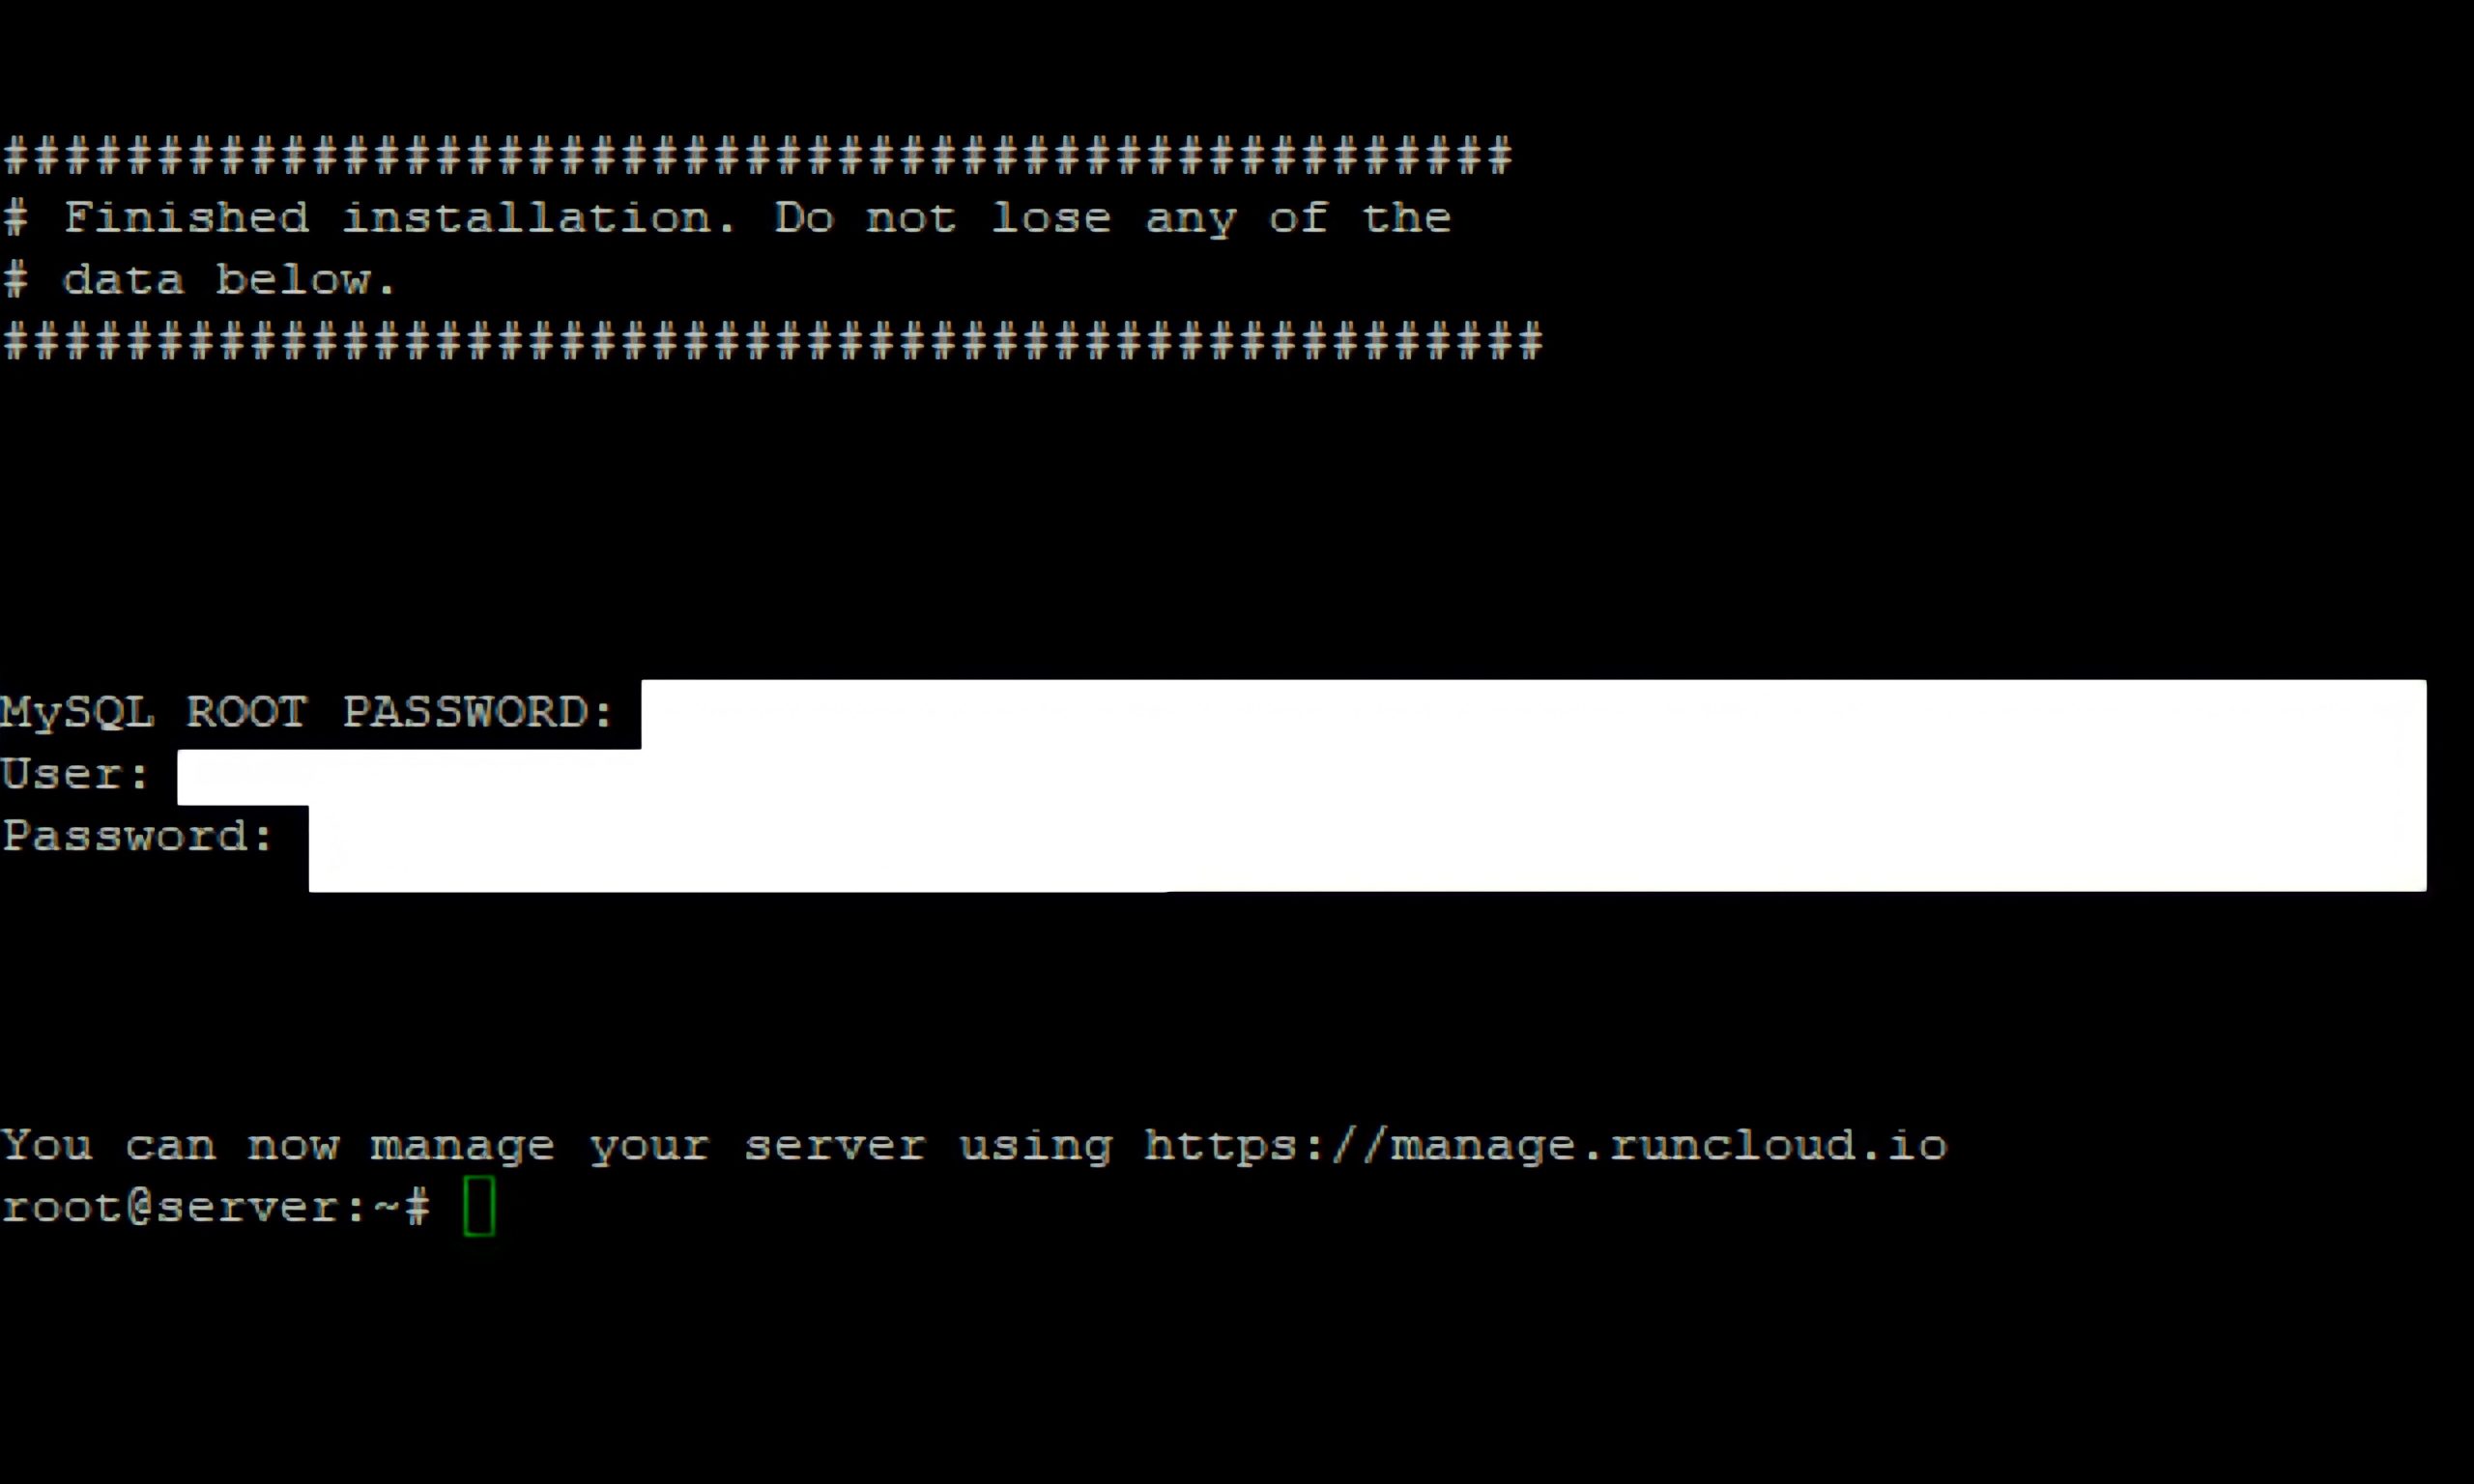The height and width of the screenshot is (1484, 2474).
Task: Click the User credential field
Action: [x=1299, y=772]
